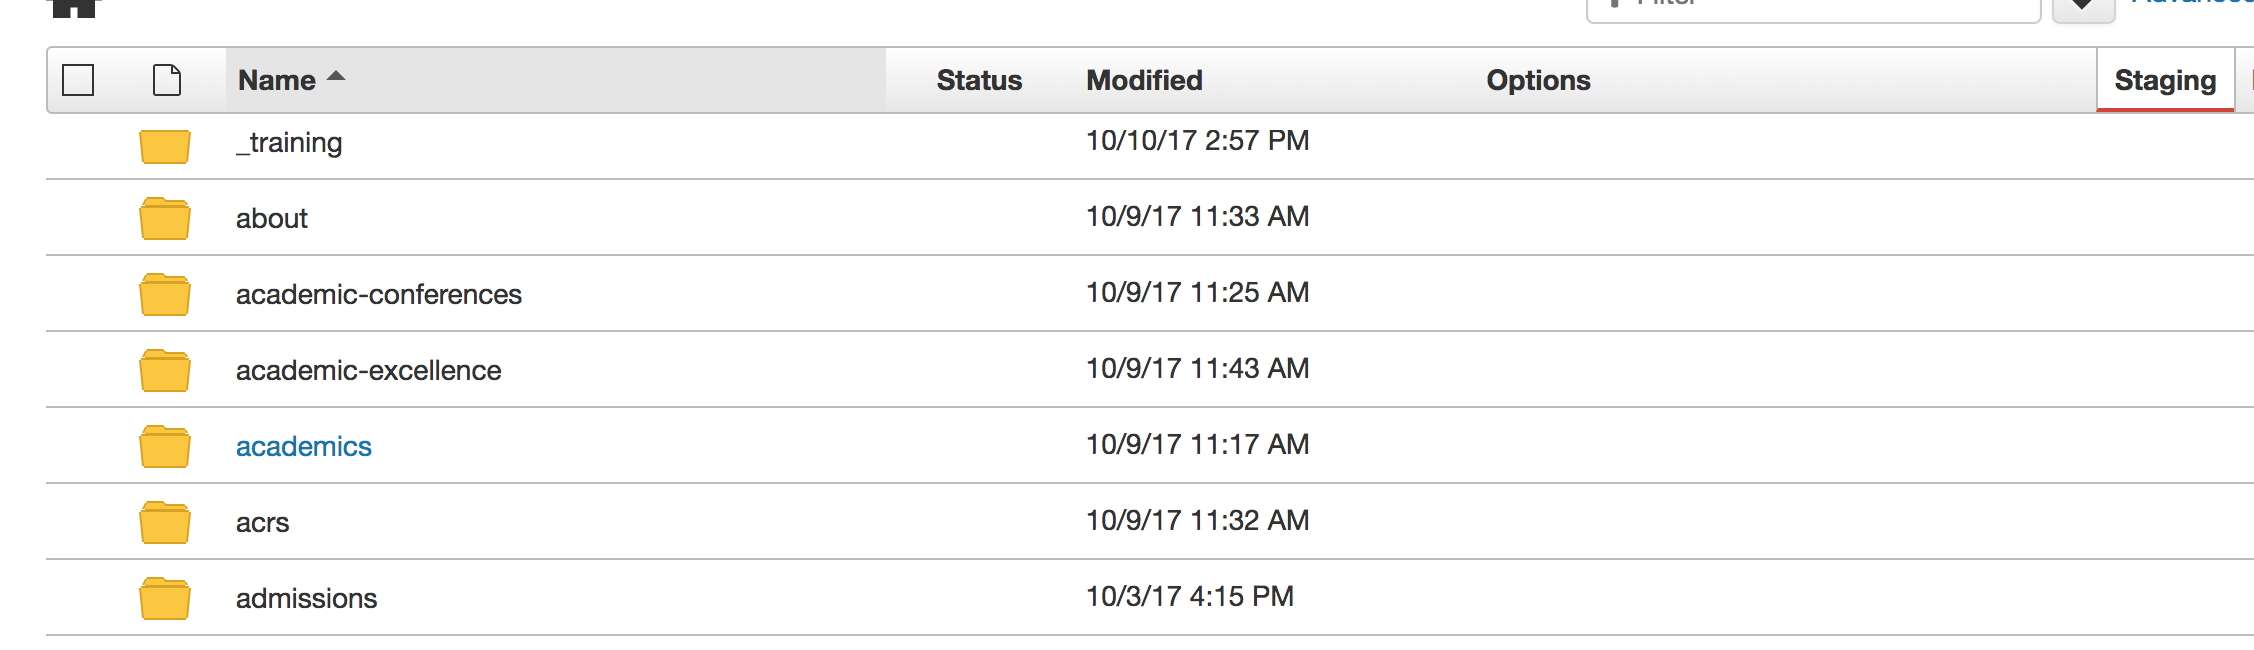Click the home icon above the file list

pyautogui.click(x=75, y=8)
